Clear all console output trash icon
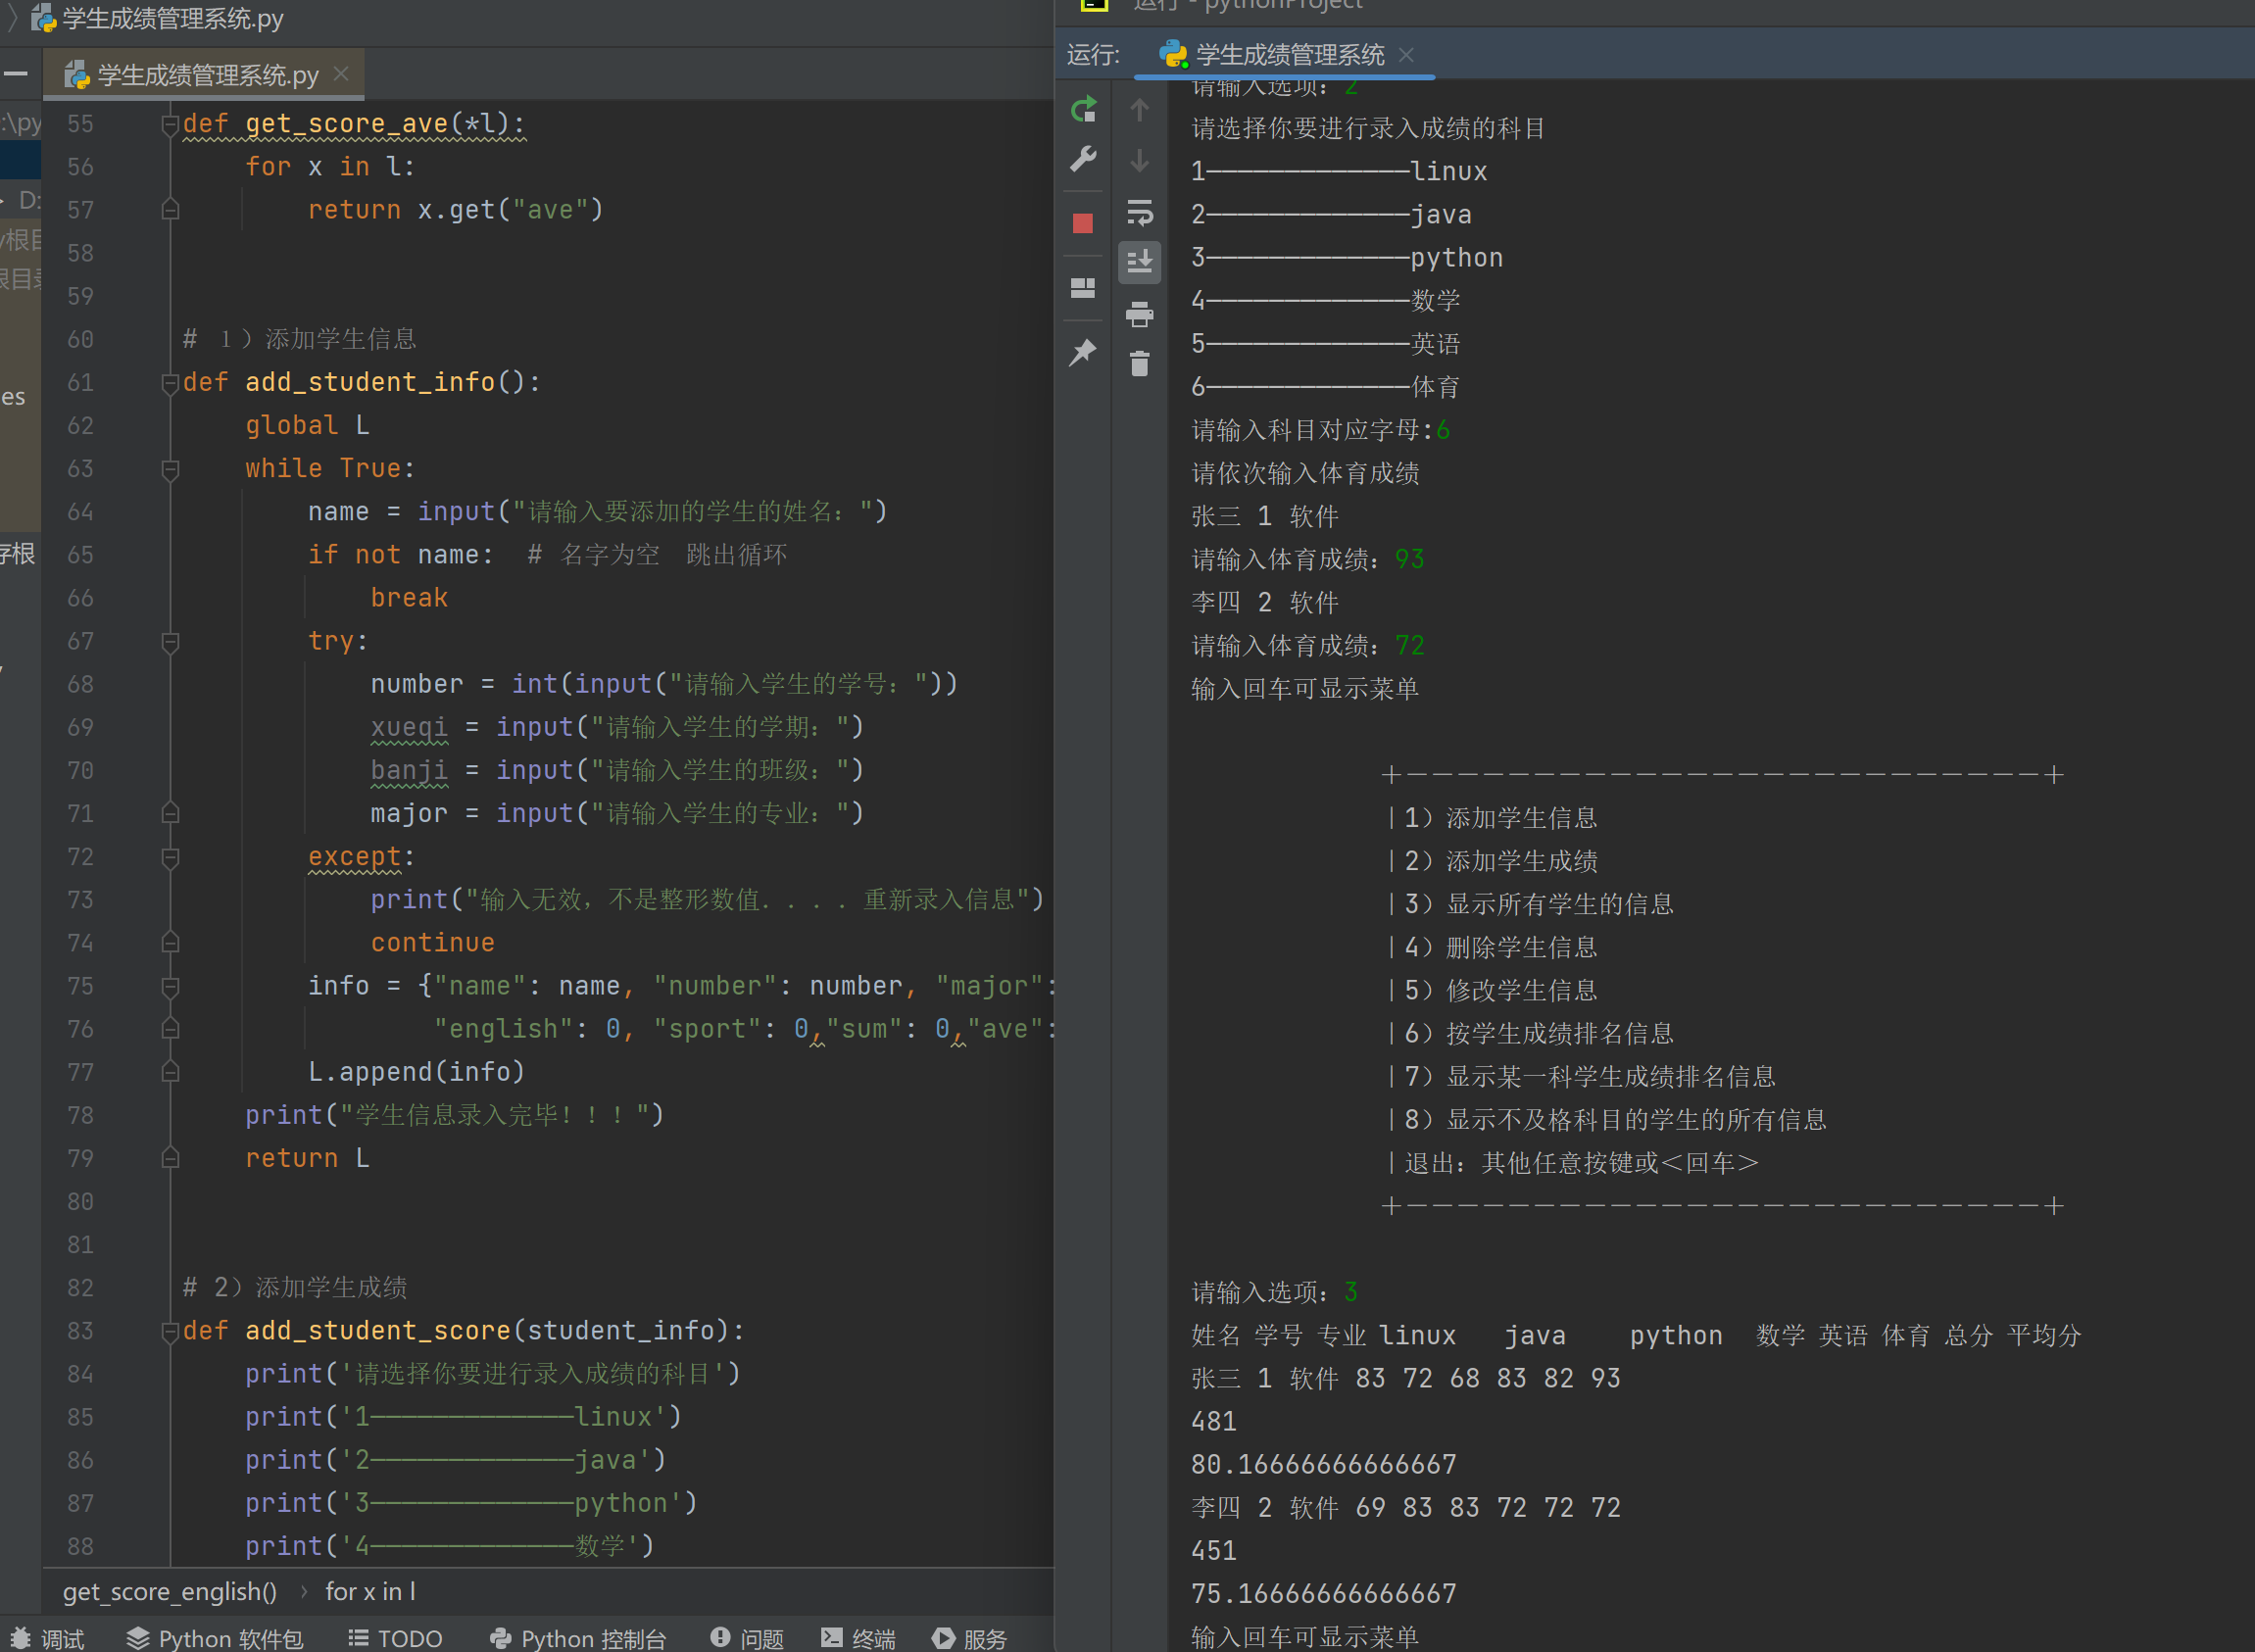 [1139, 364]
